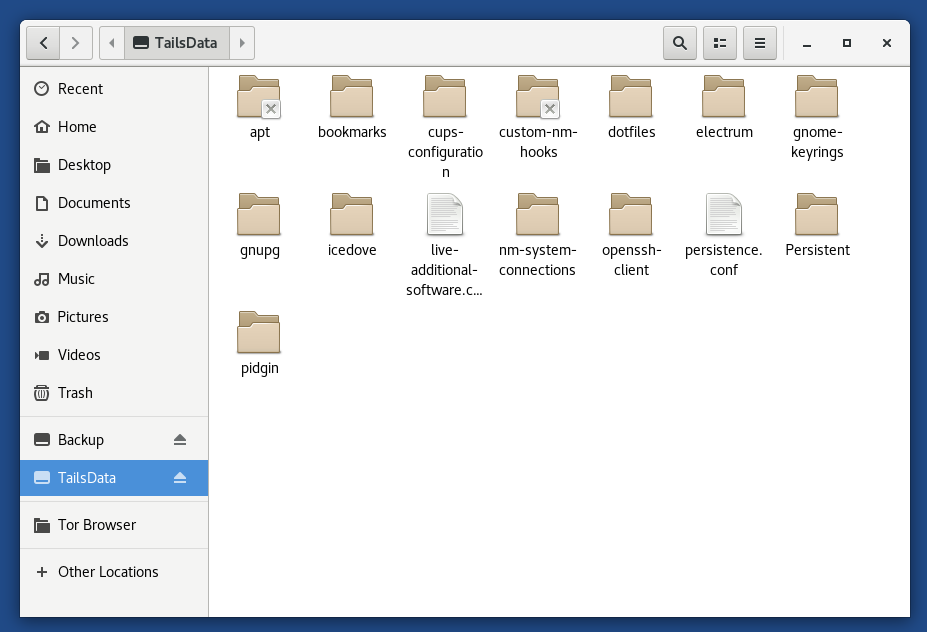Close the file manager window

tap(887, 43)
